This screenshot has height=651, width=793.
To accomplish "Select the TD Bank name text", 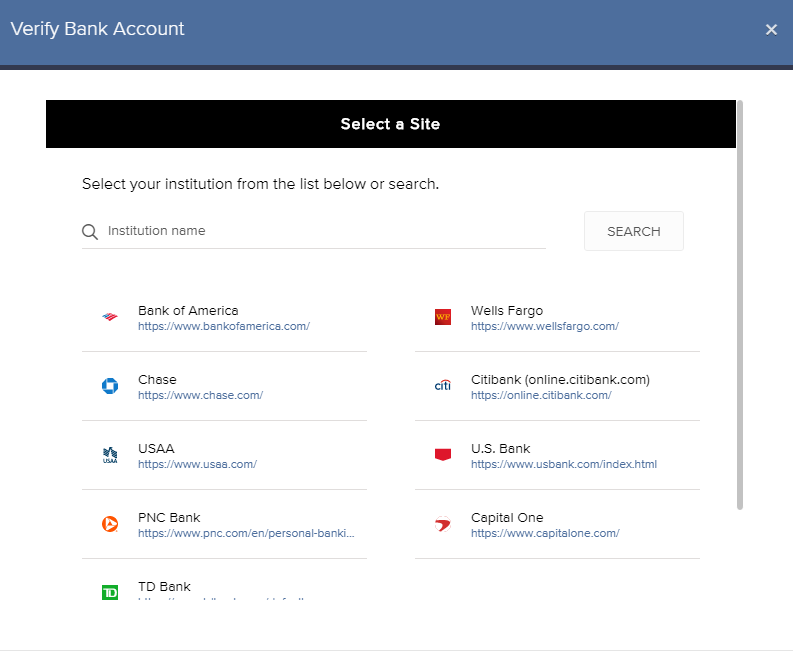I will [x=164, y=587].
